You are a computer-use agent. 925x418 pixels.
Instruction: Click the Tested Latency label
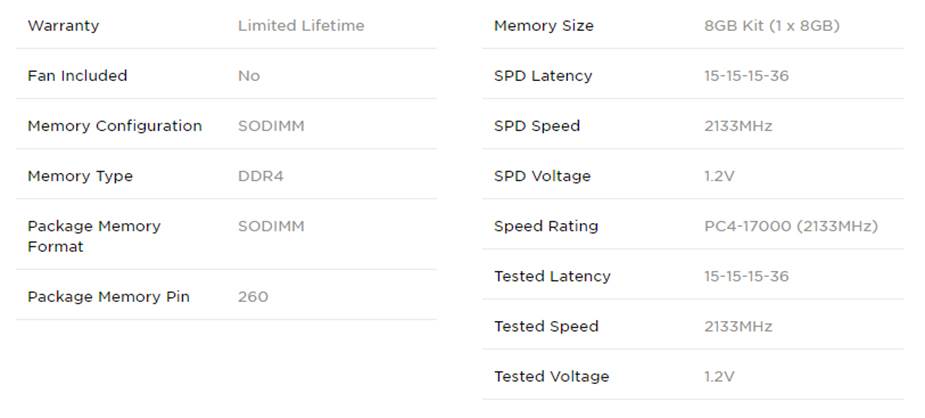552,276
